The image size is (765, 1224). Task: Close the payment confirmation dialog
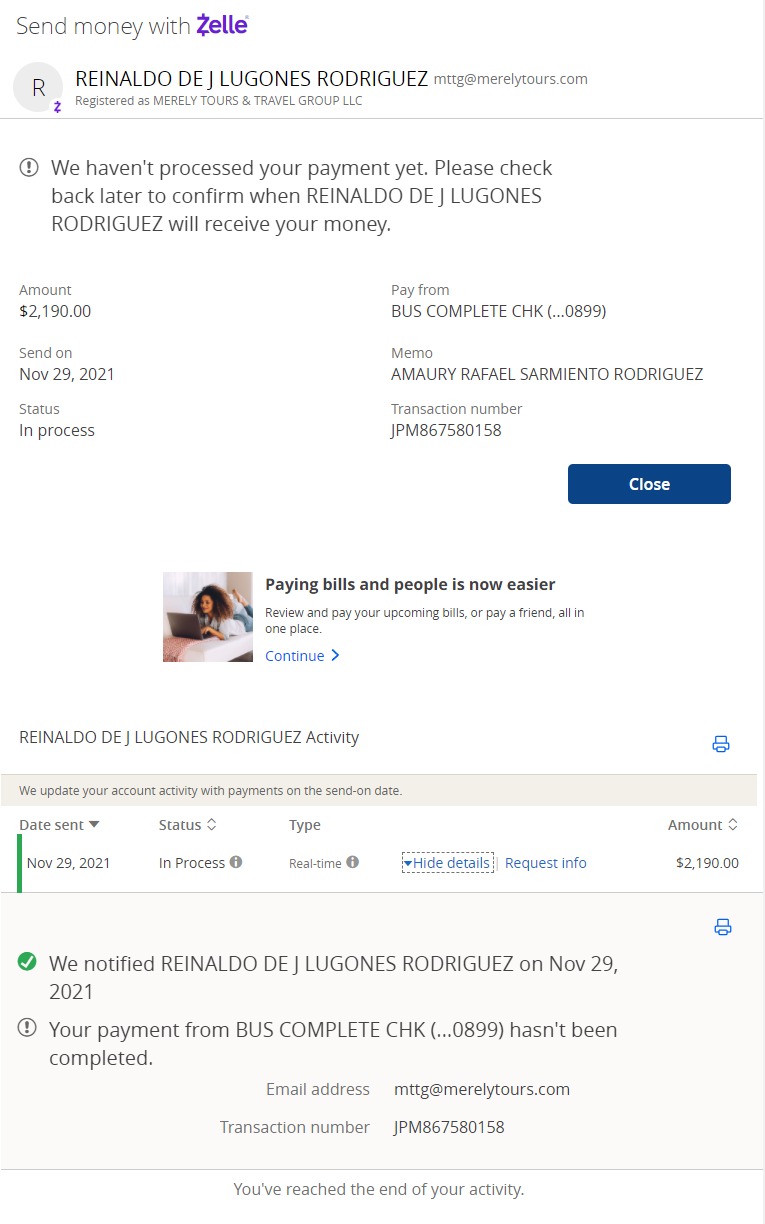[x=649, y=484]
